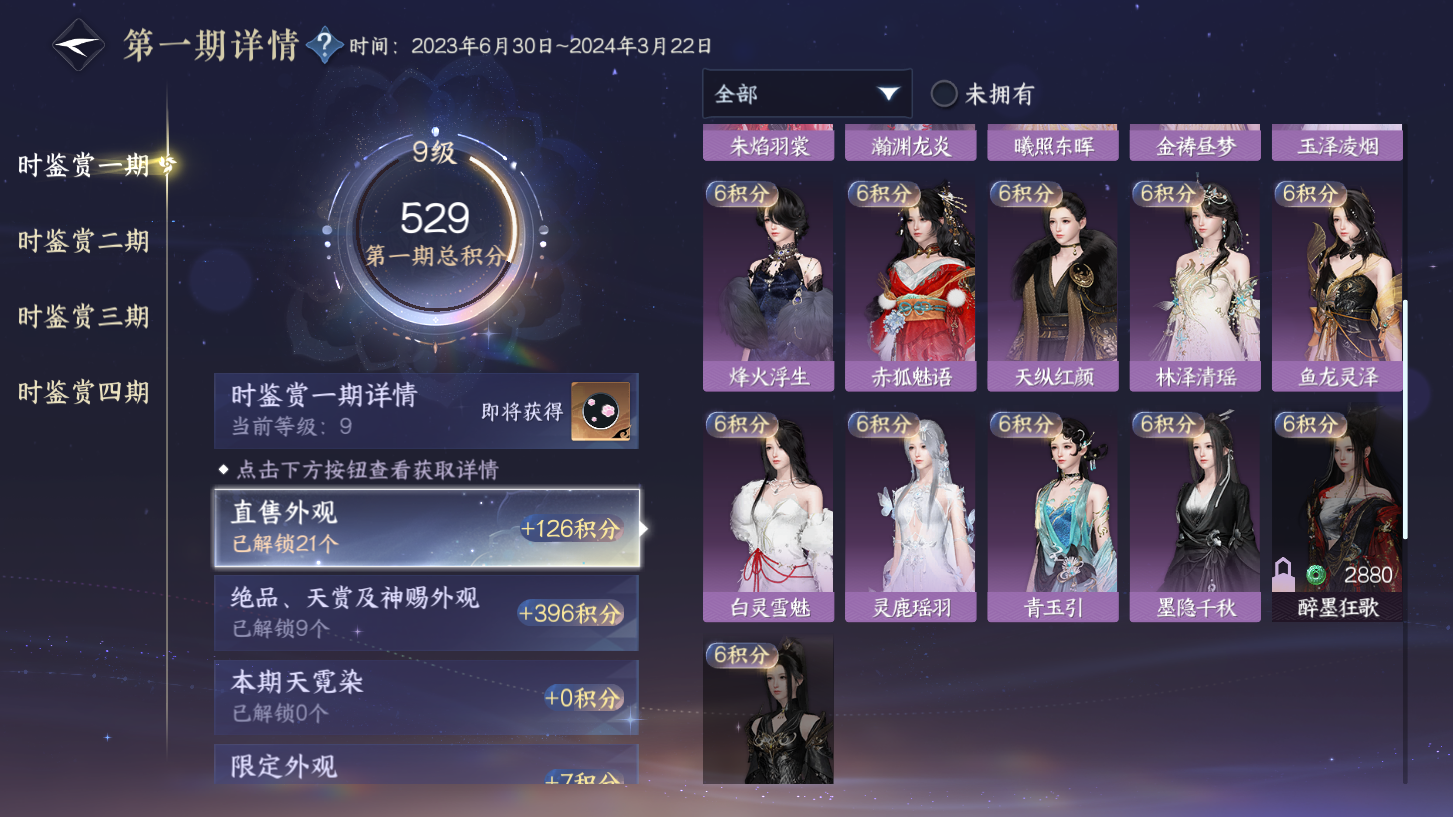Click the lock icon on 醉墨狂歌 card
This screenshot has width=1453, height=817.
tap(1283, 575)
